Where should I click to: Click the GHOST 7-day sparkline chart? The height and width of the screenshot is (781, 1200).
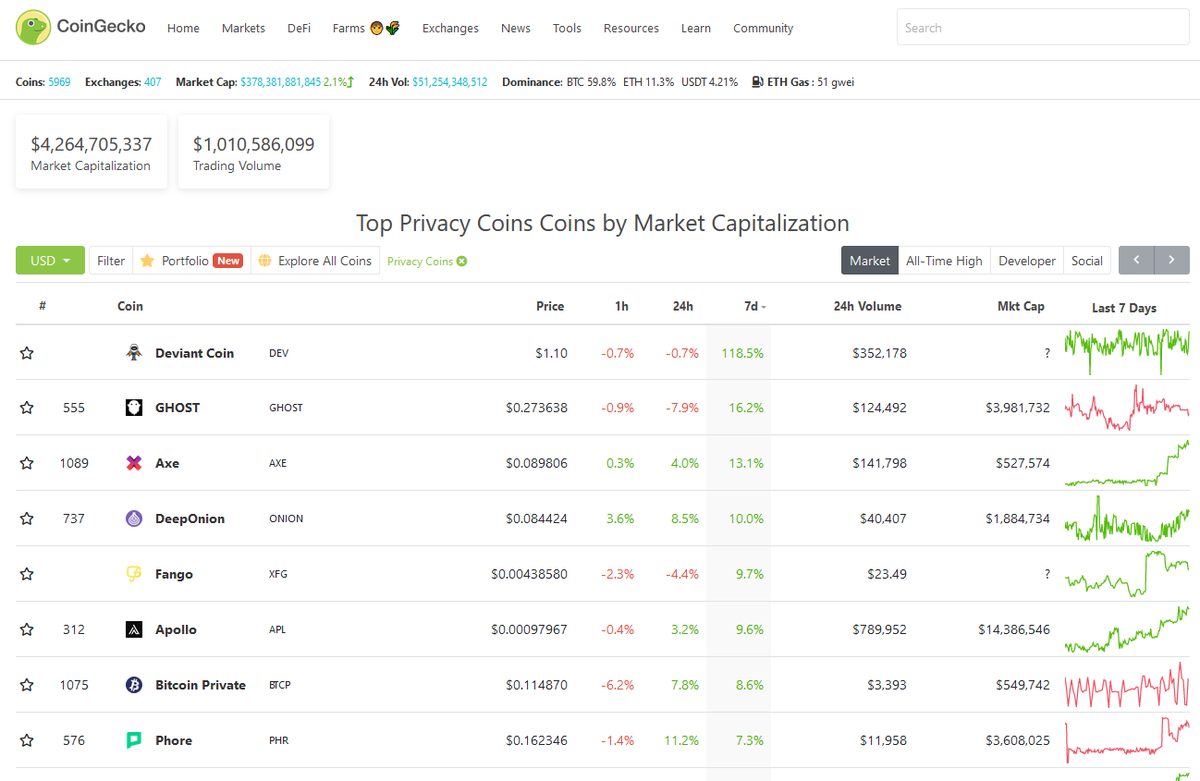(x=1127, y=407)
